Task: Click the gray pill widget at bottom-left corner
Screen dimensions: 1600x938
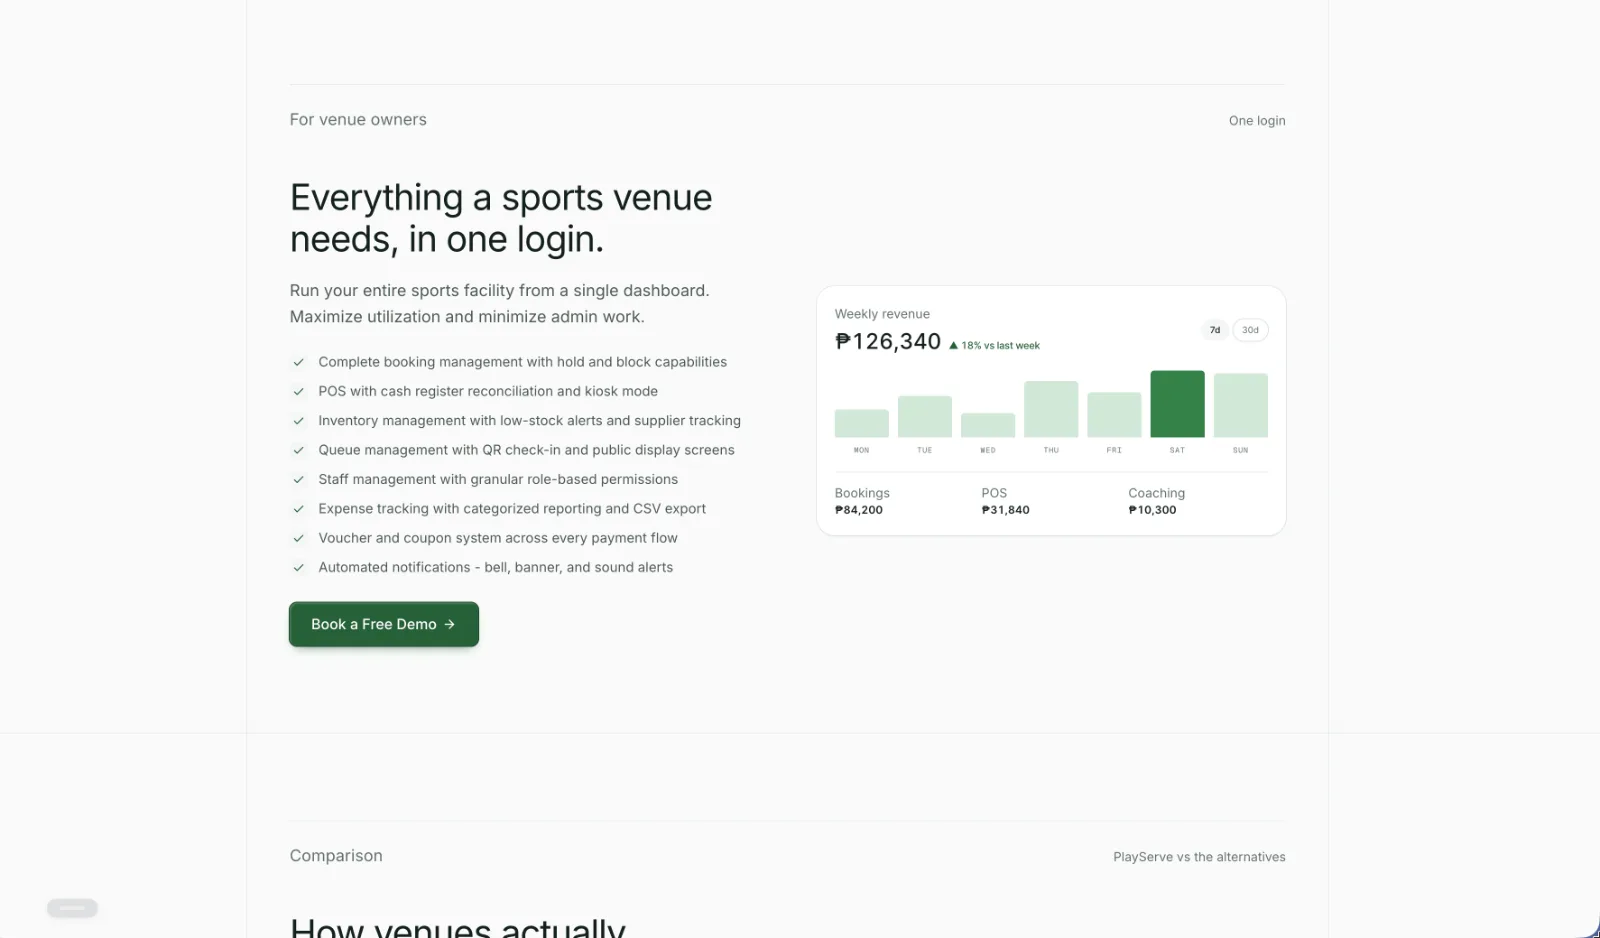Action: click(72, 908)
